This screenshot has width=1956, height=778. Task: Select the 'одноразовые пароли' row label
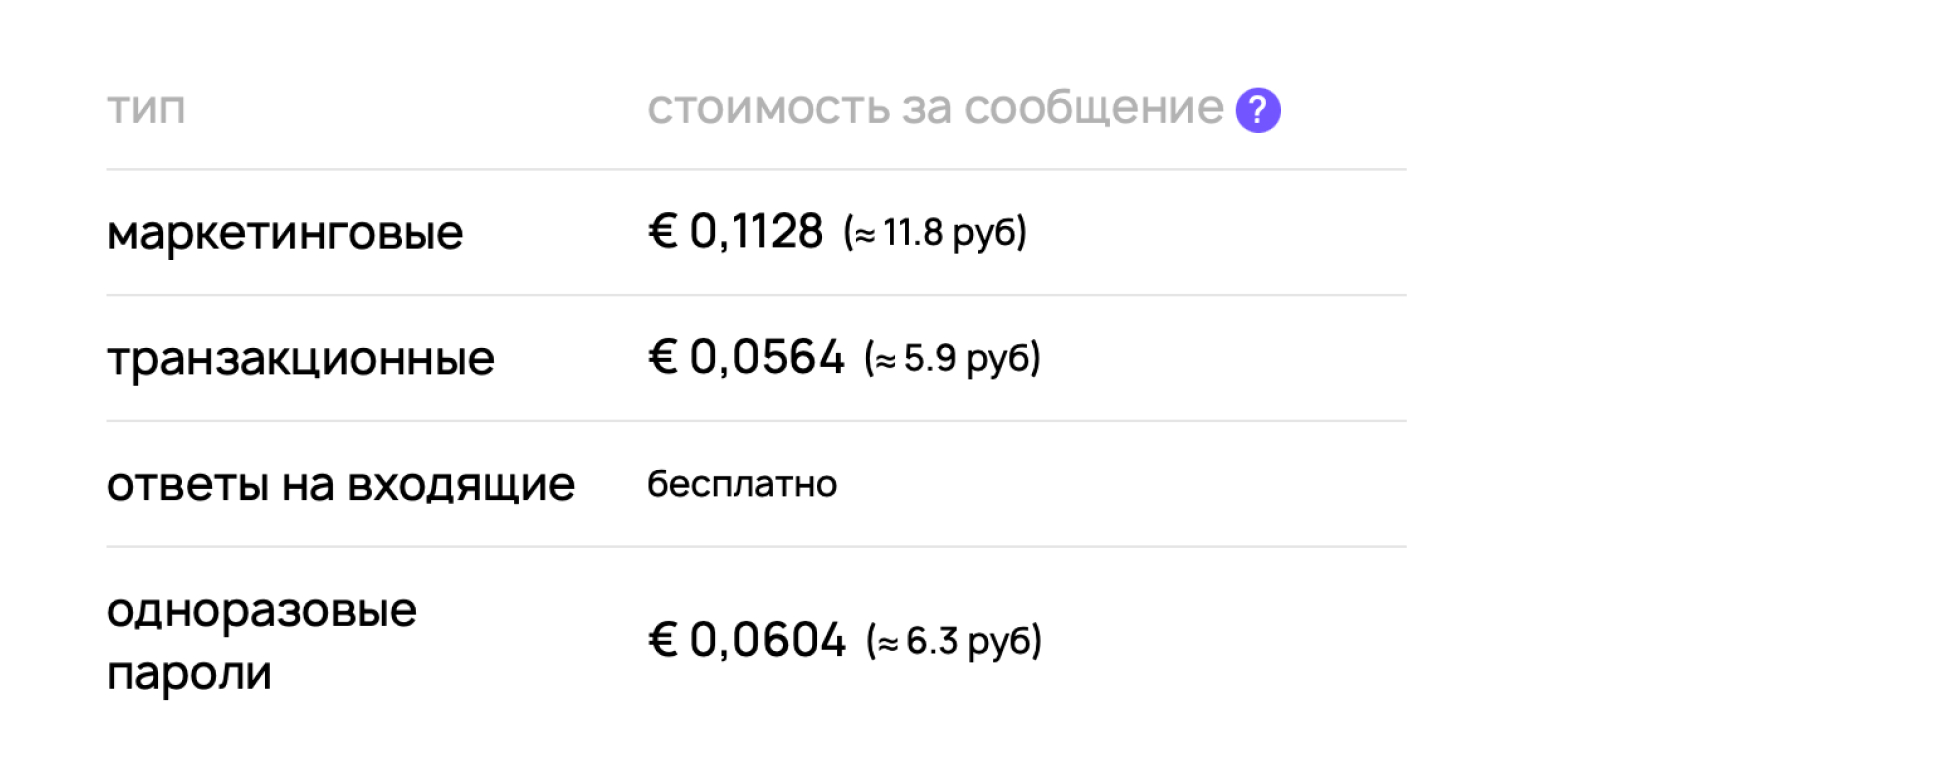pos(262,641)
